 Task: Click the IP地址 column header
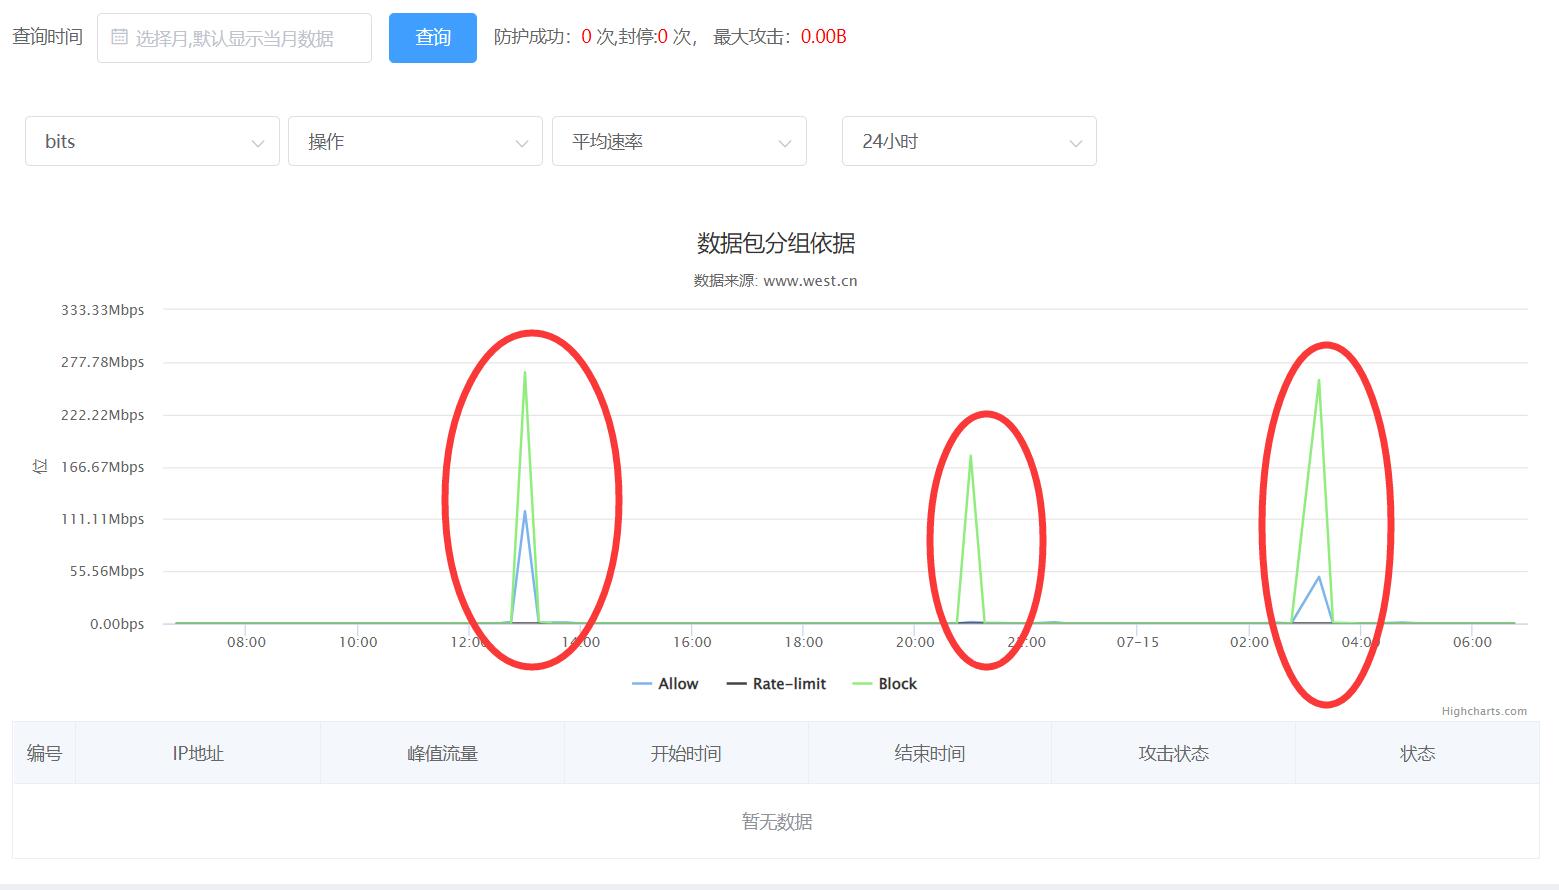click(198, 754)
